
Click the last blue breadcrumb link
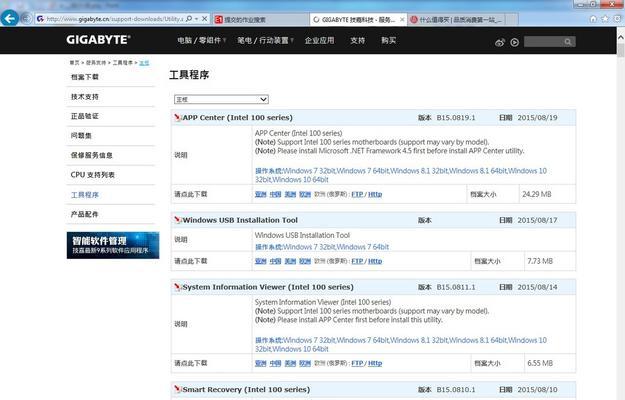(144, 63)
